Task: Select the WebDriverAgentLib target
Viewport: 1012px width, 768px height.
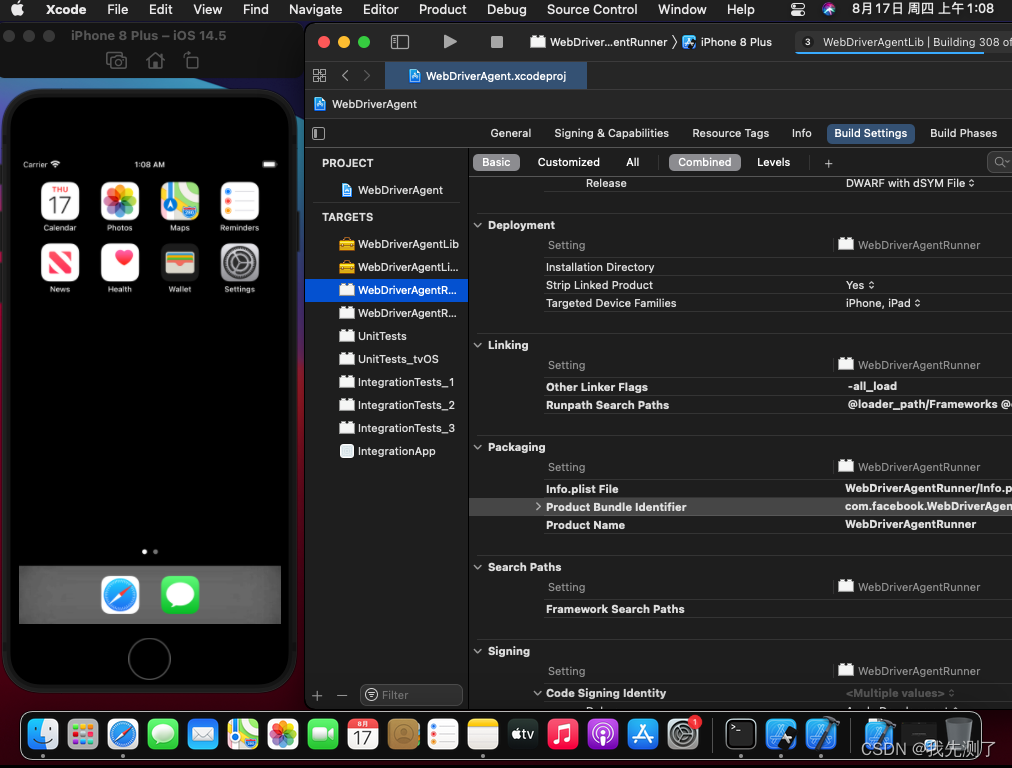Action: [407, 244]
